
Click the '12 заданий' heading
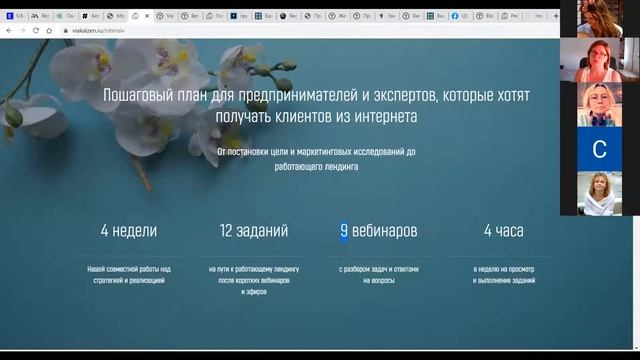pyautogui.click(x=253, y=231)
